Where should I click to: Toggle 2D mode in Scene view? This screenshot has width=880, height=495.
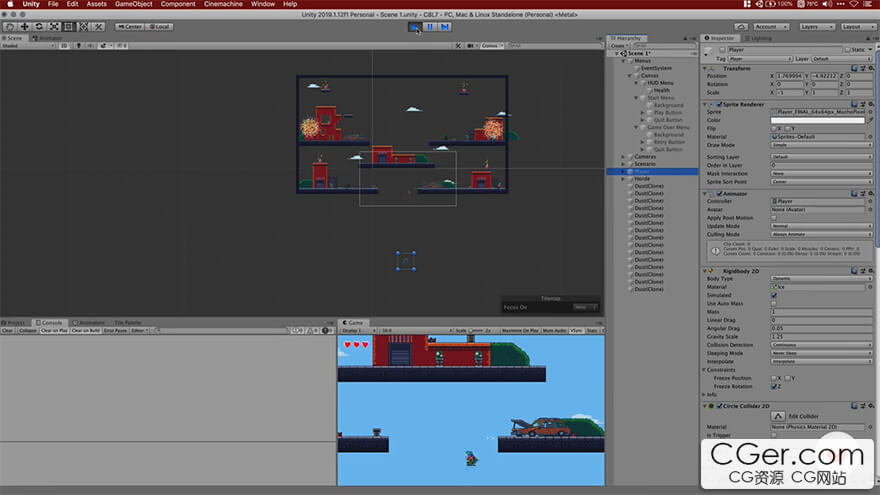[64, 45]
